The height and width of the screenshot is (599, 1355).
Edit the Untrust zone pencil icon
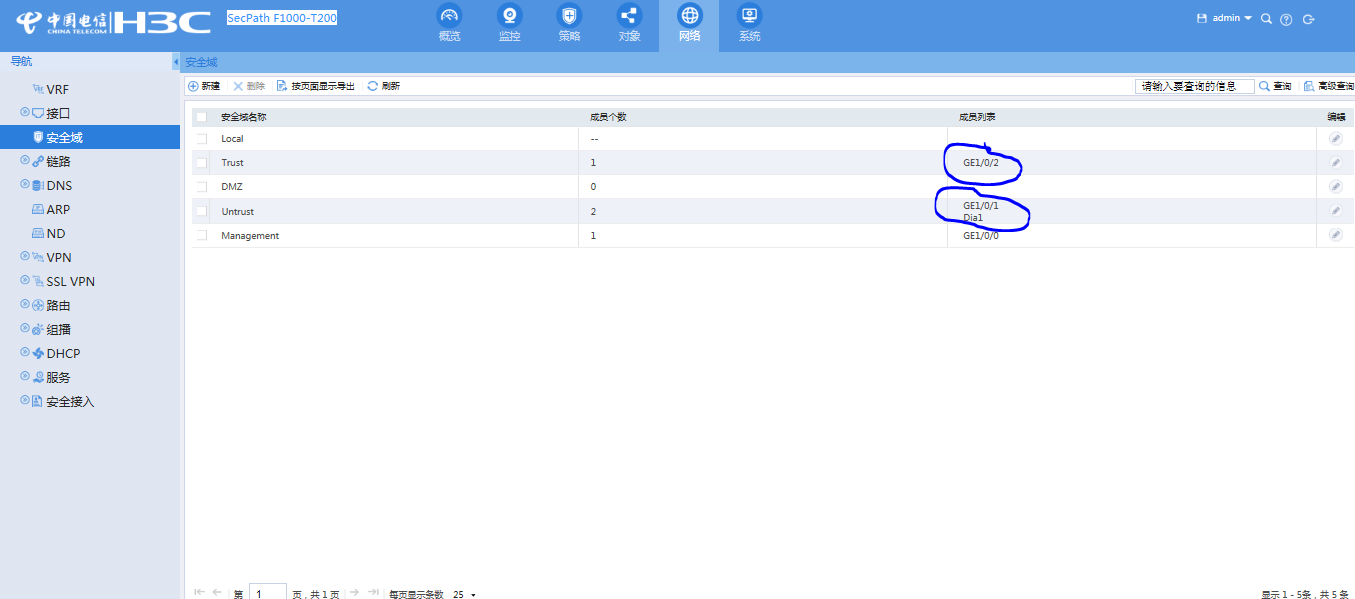tap(1335, 210)
